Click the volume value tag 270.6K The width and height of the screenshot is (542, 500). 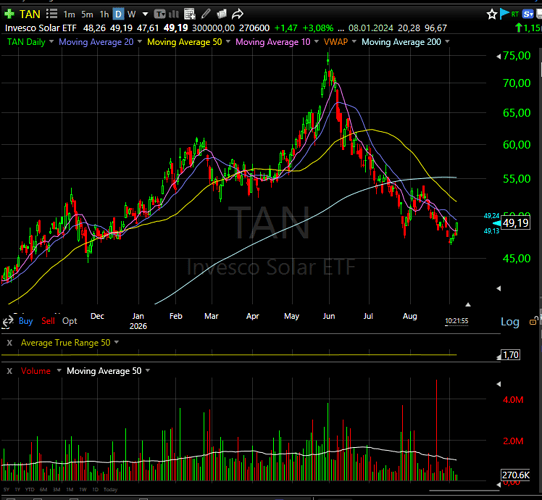tap(515, 475)
